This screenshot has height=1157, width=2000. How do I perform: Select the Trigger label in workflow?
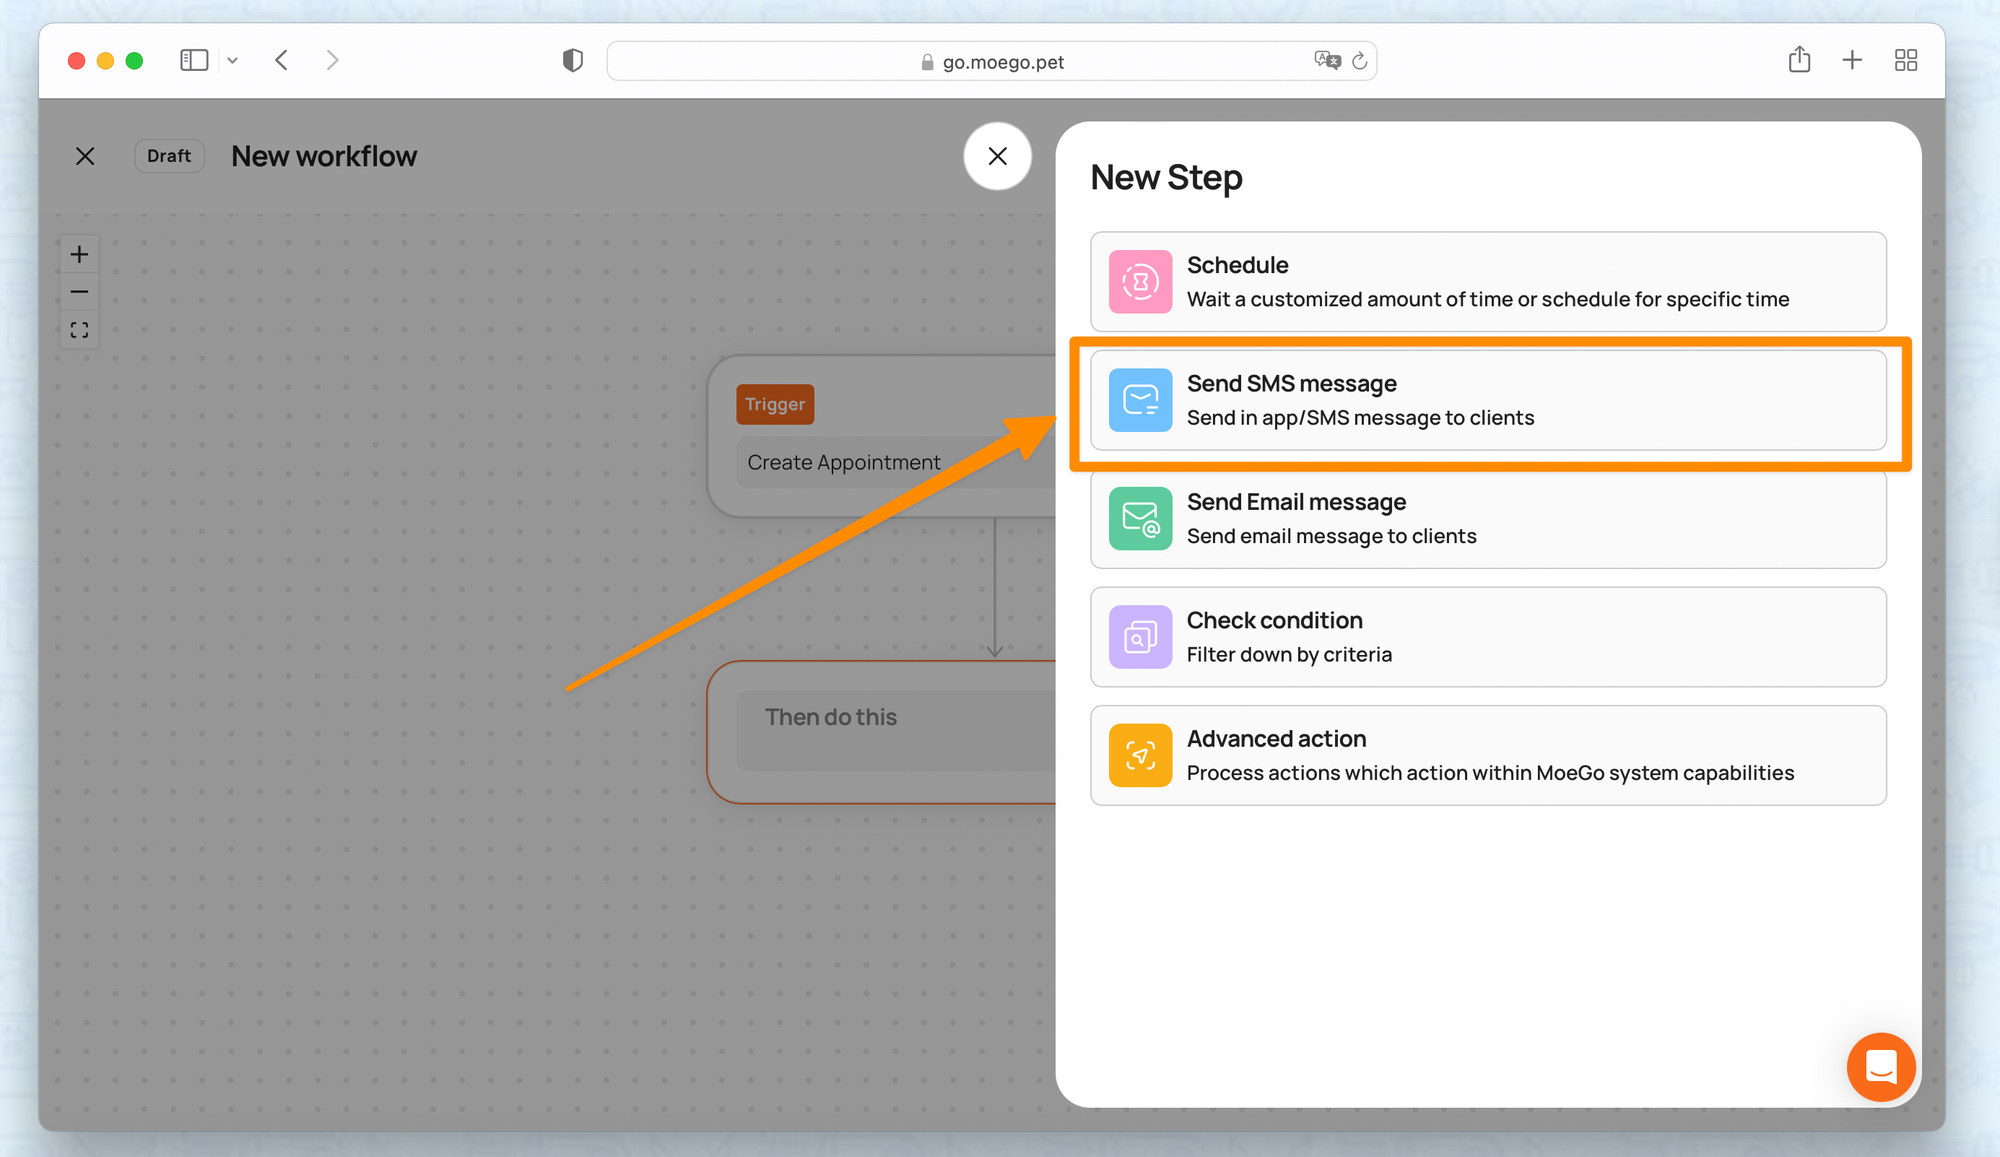pos(775,404)
